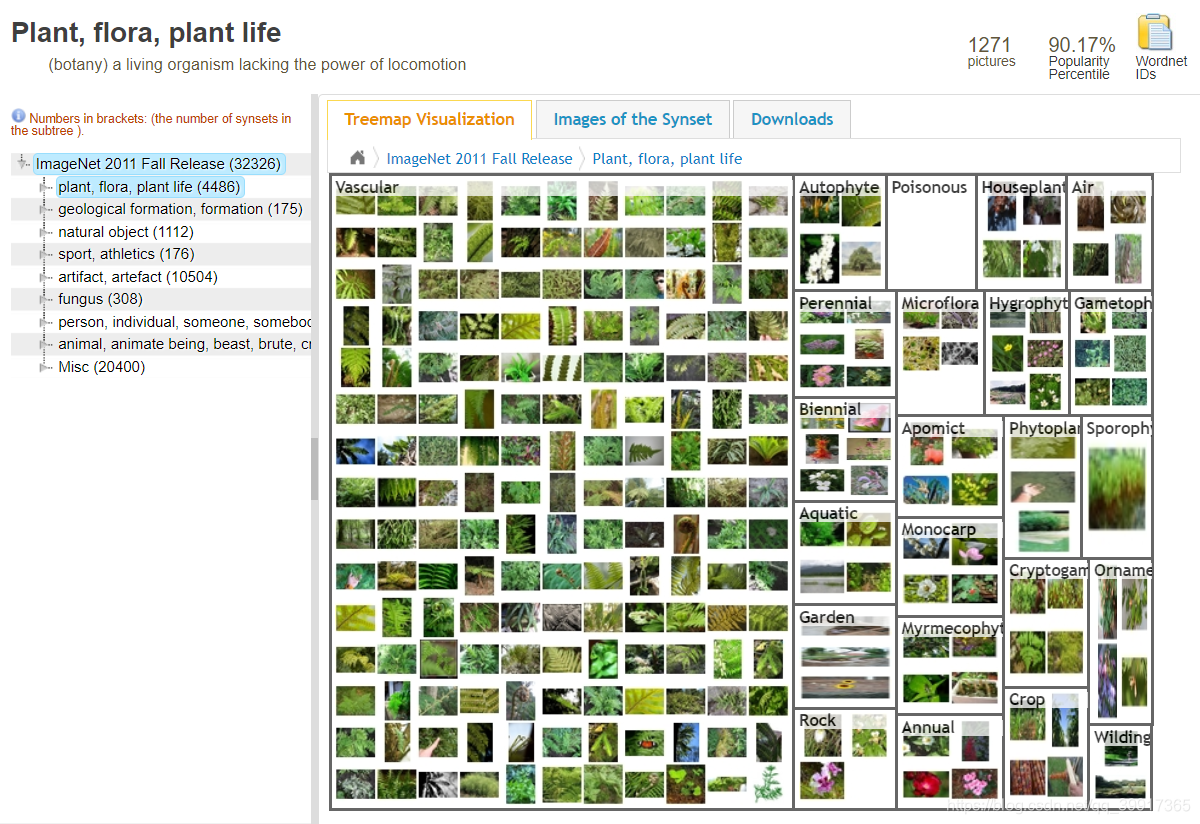Open the Poisonous treemap cell
1200x824 pixels.
click(x=930, y=232)
